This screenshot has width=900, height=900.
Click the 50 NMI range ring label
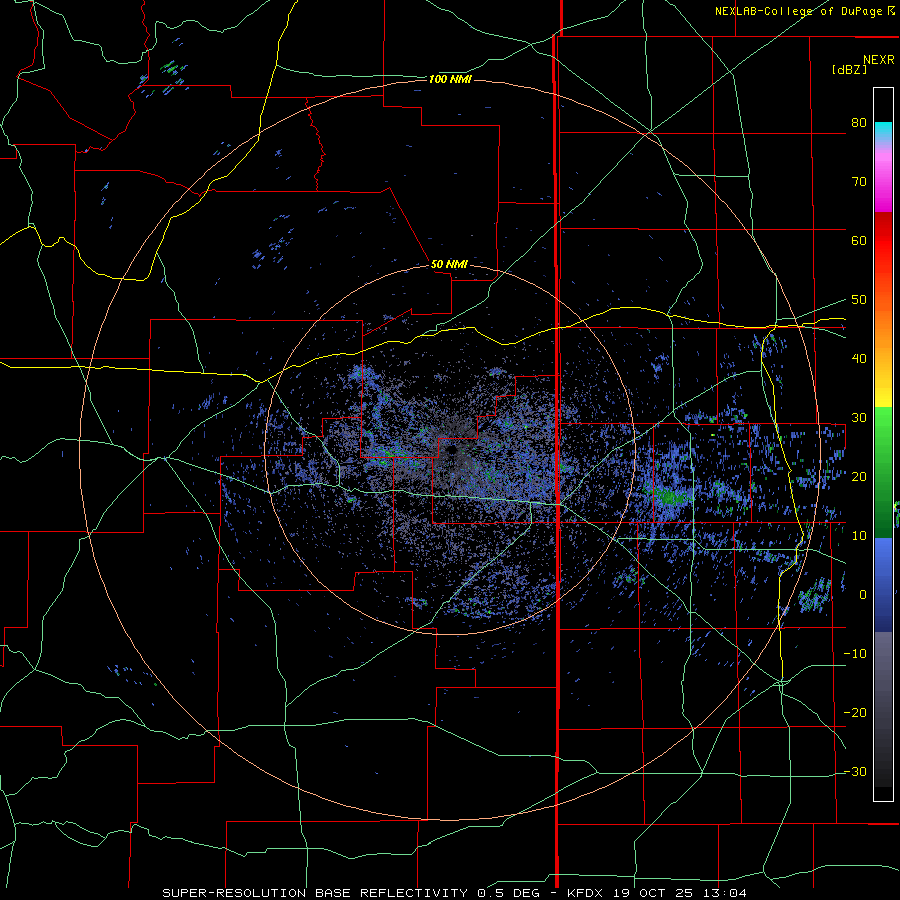(449, 264)
